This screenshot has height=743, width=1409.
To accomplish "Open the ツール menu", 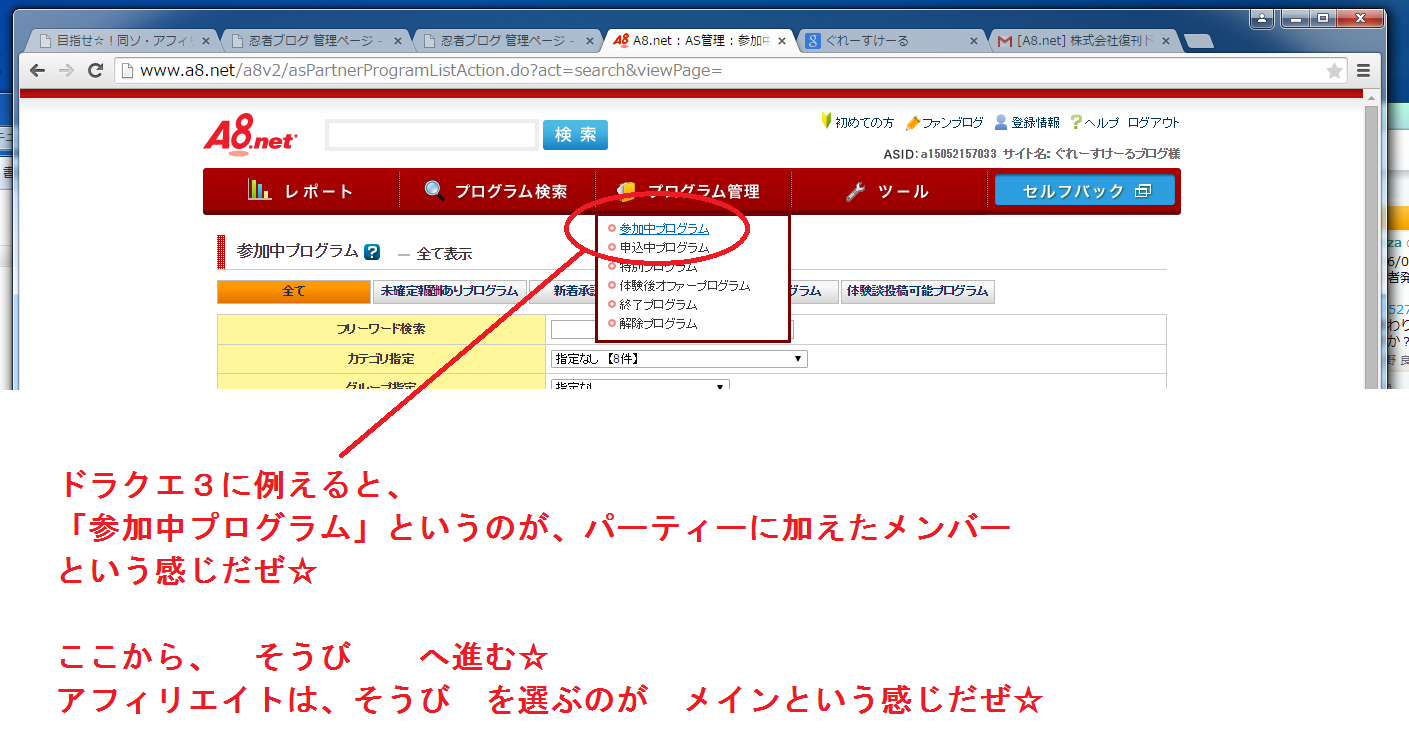I will coord(888,191).
